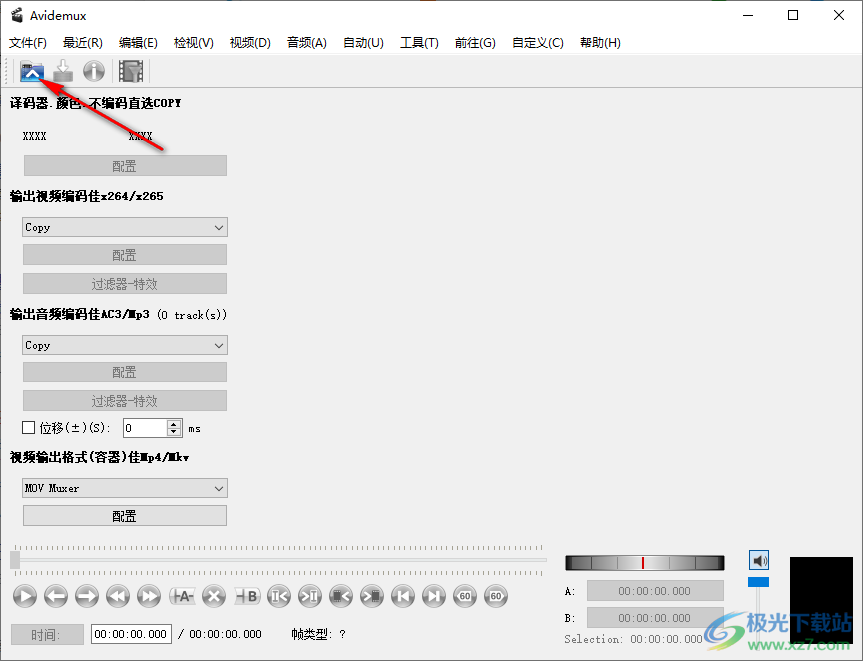Click the Open Video folder icon
Viewport: 863px width, 661px height.
click(33, 71)
